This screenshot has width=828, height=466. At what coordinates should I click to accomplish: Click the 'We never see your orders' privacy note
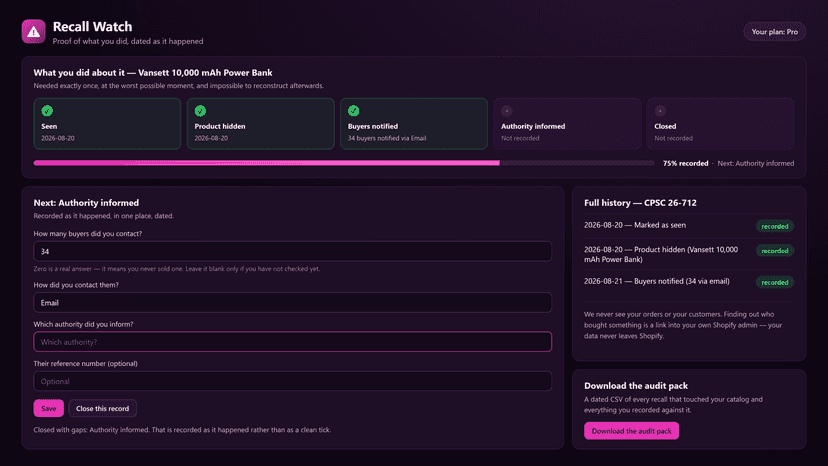coord(683,325)
